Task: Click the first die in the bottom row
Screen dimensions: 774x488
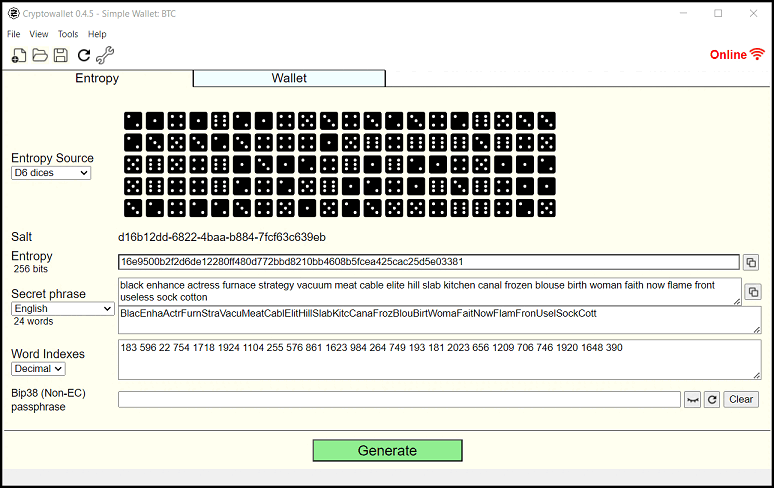Action: point(133,208)
